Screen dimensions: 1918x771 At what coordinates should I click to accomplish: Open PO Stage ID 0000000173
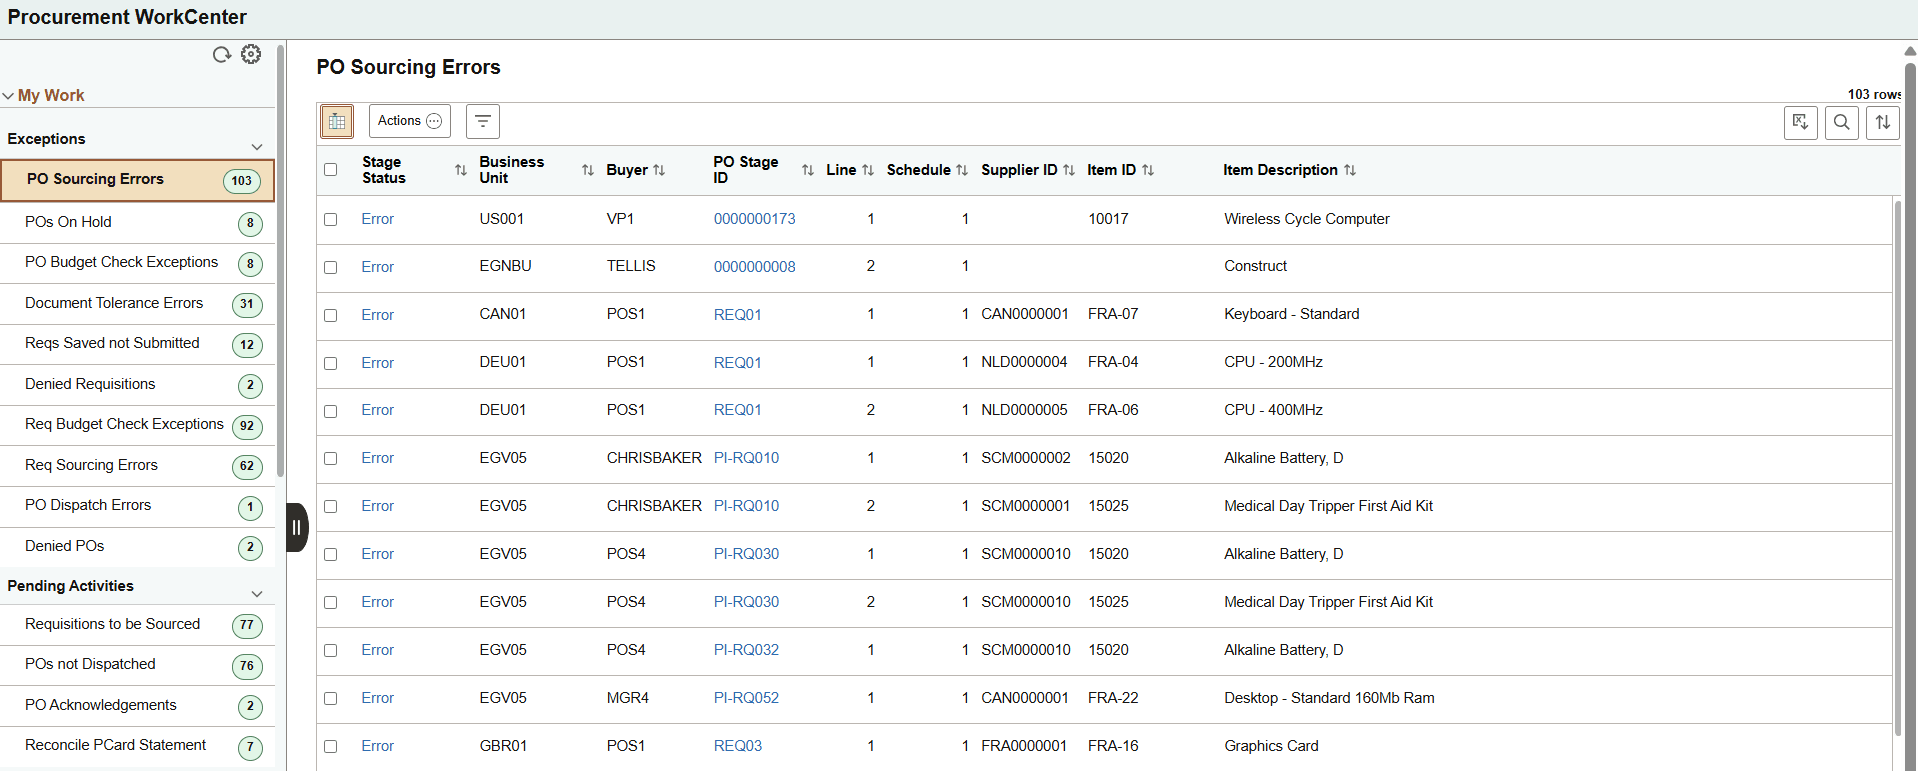[754, 219]
